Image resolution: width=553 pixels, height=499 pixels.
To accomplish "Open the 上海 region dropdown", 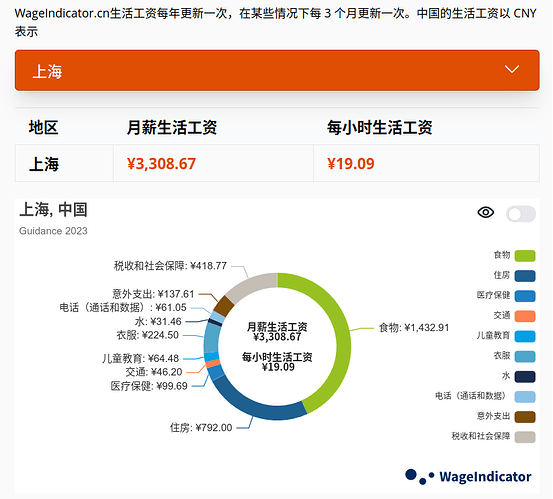I will [277, 70].
